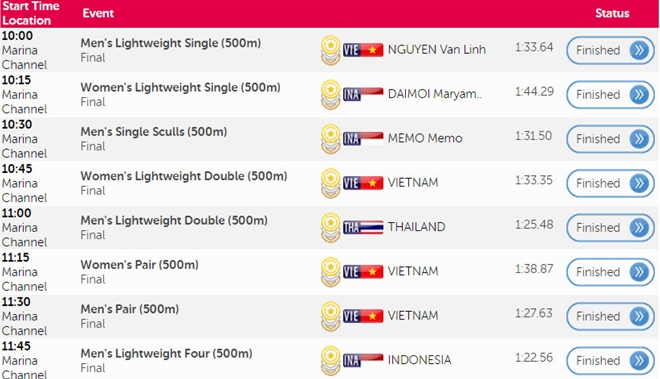Open Finished button for Men's Lightweight Double
This screenshot has height=379, width=660.
(x=610, y=227)
